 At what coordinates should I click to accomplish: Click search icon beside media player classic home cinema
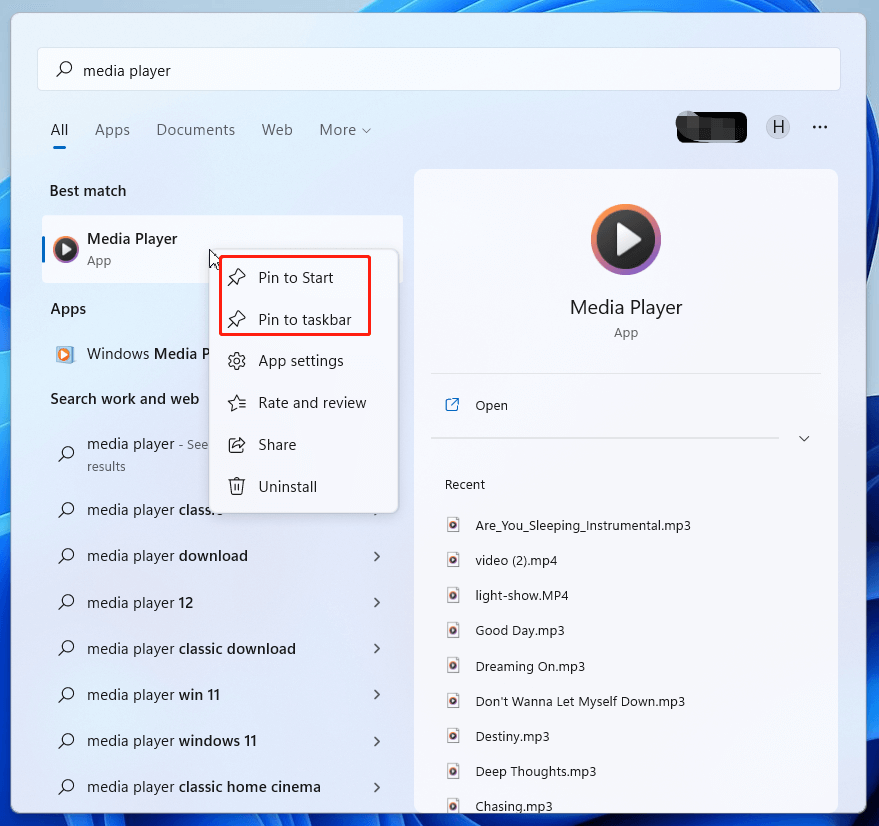[x=67, y=787]
